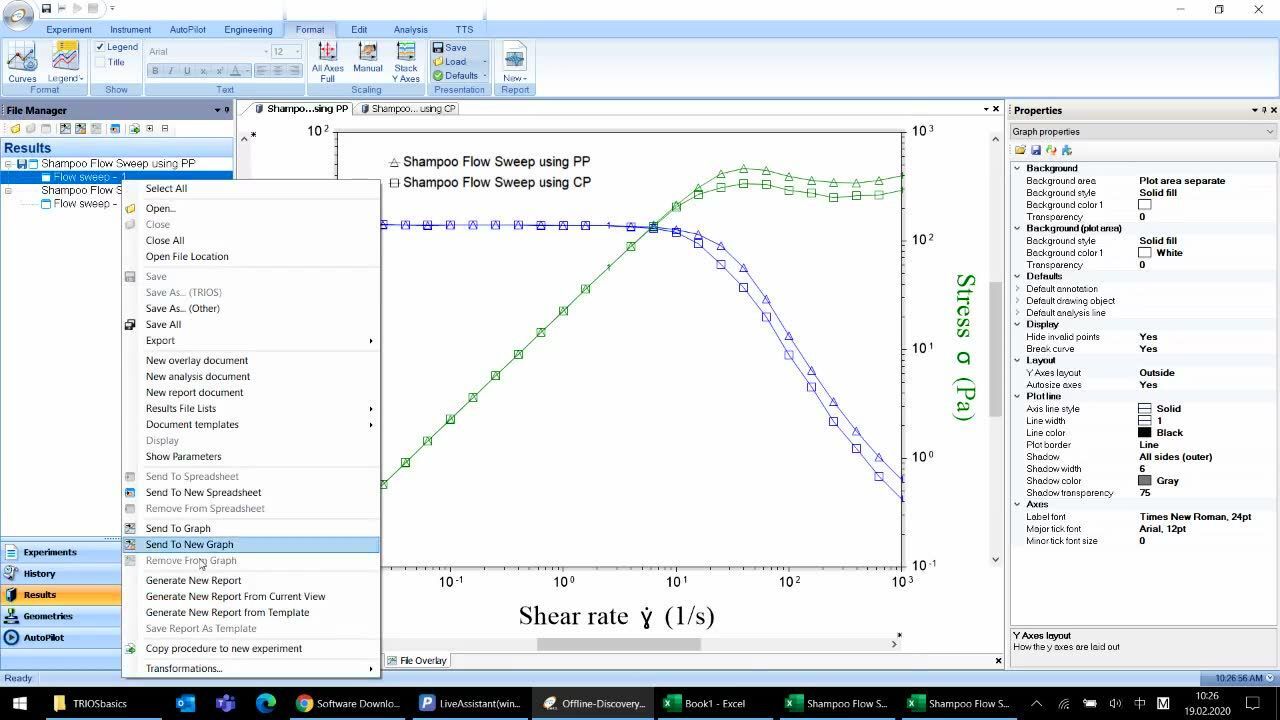Uncheck the Legend checkbox

coord(101,47)
